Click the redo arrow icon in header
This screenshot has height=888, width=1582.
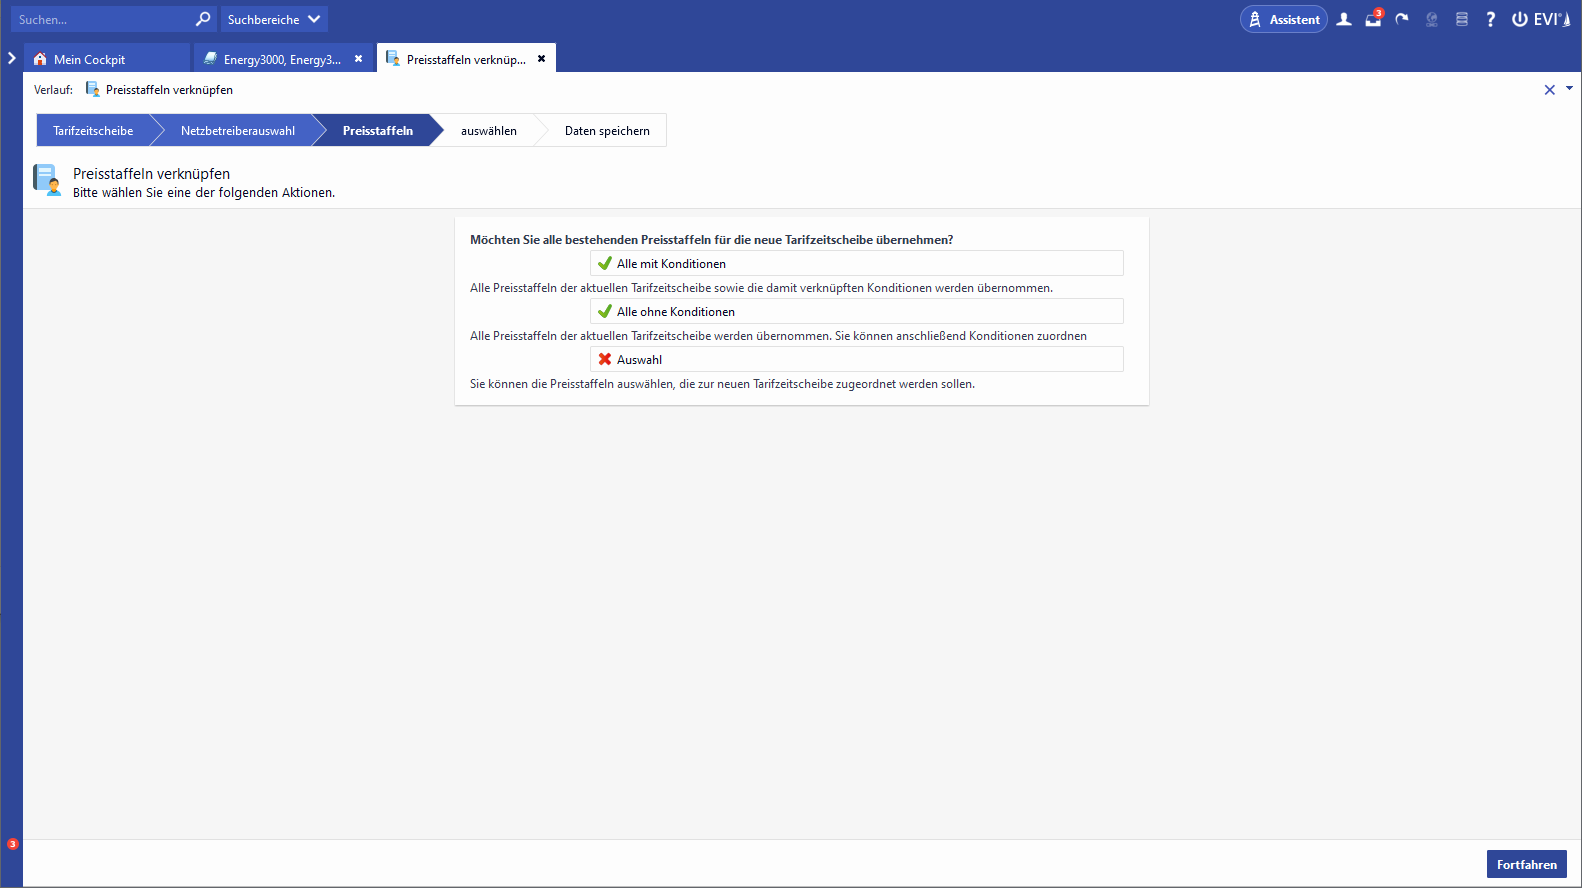(x=1402, y=19)
